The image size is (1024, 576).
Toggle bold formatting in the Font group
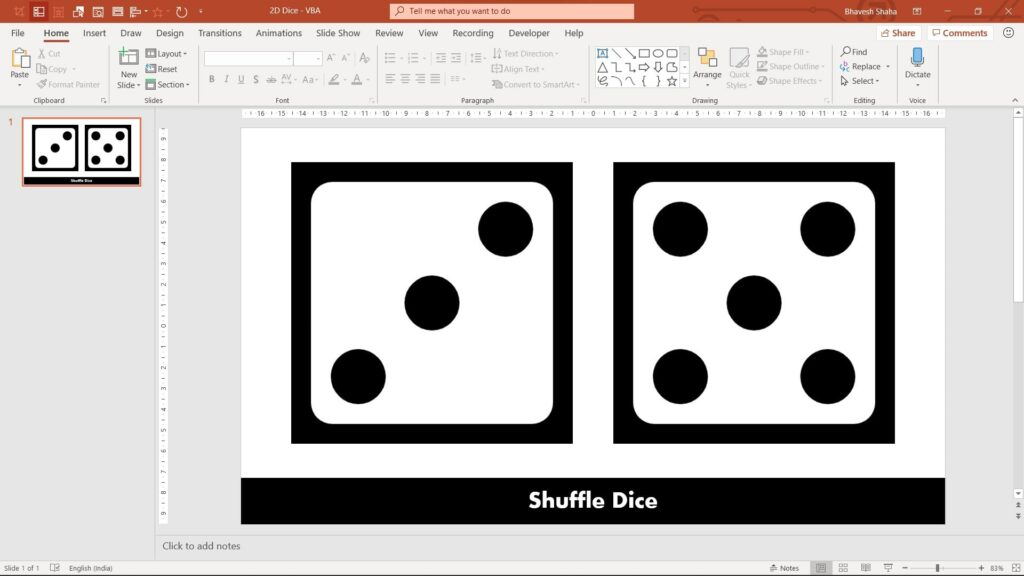coord(211,78)
